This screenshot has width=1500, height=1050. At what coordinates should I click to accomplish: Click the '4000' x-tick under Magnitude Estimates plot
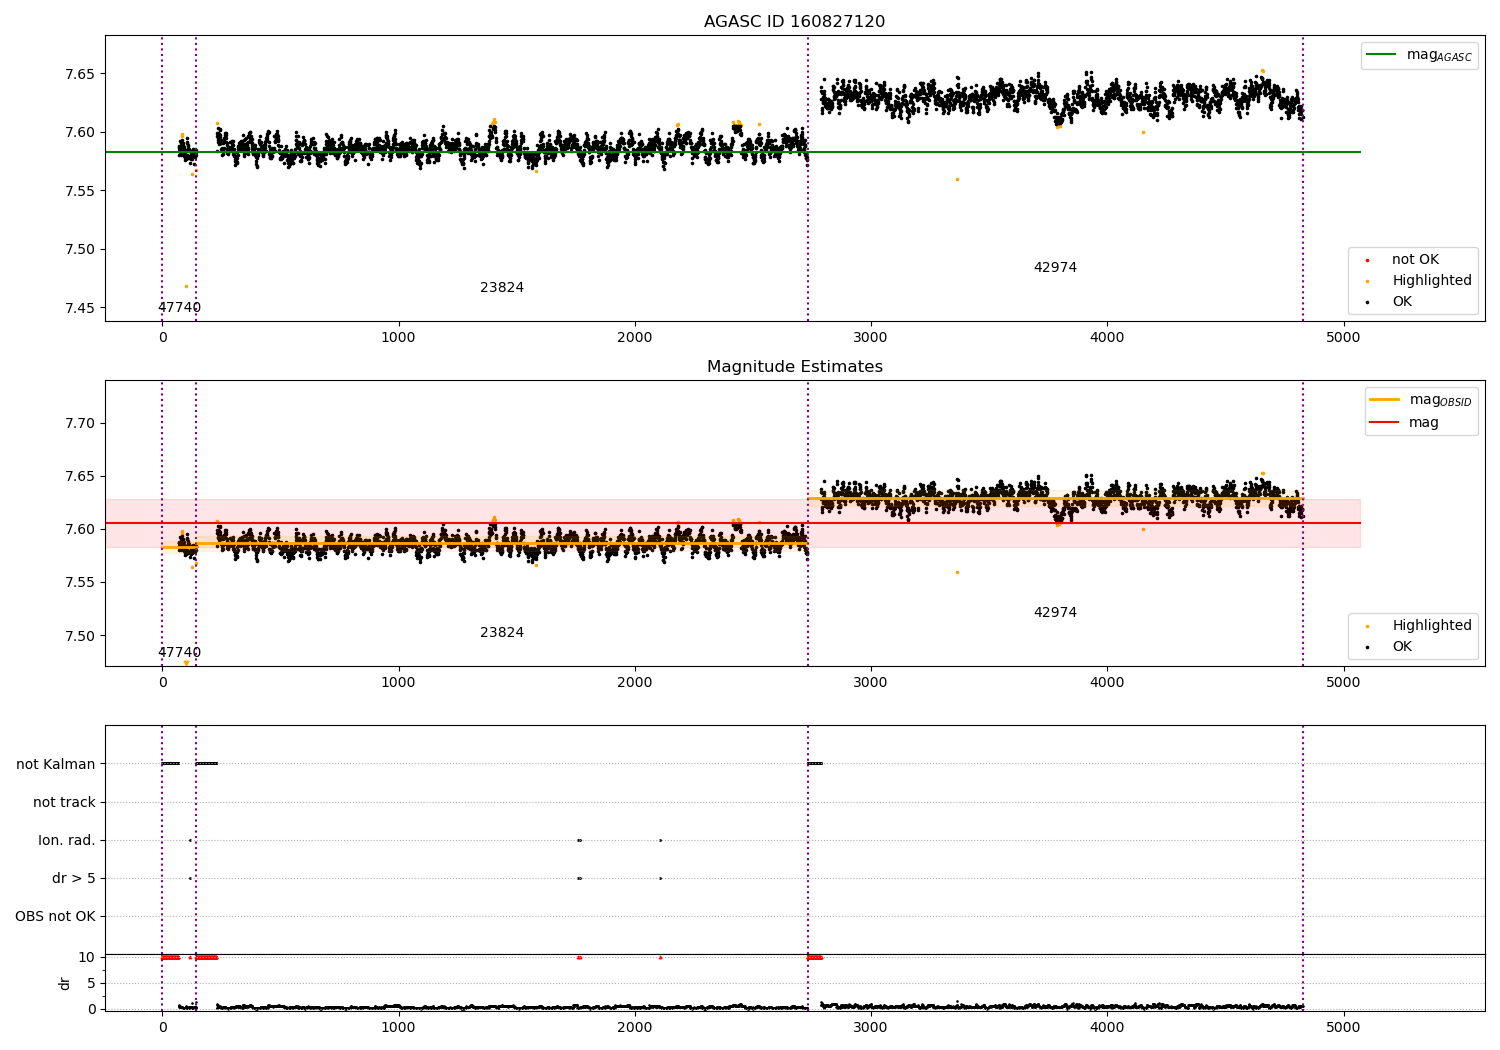pyautogui.click(x=1107, y=683)
